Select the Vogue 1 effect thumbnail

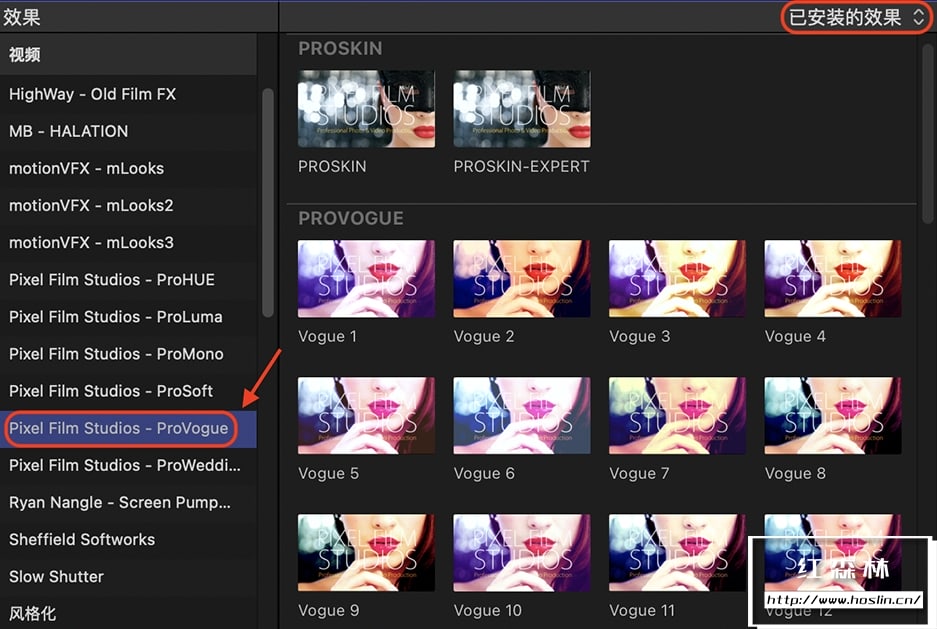click(366, 278)
